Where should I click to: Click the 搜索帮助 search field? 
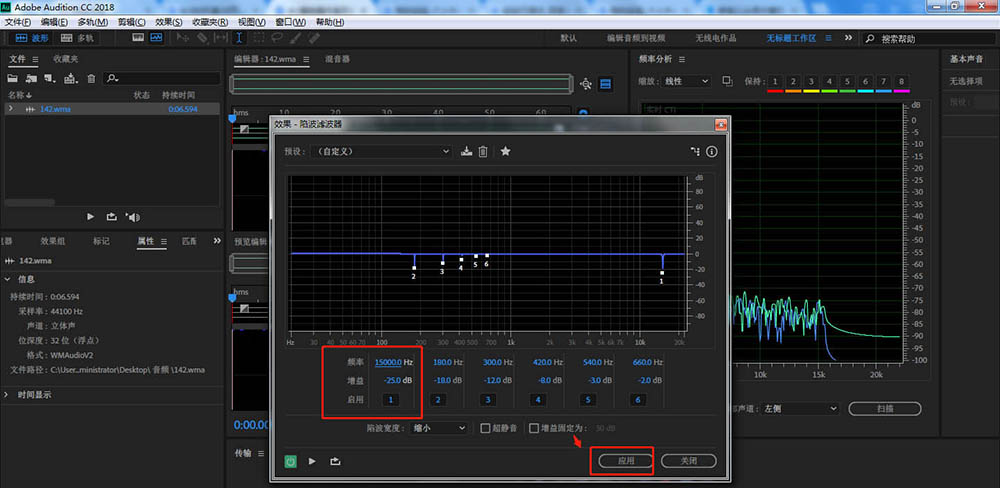click(929, 39)
